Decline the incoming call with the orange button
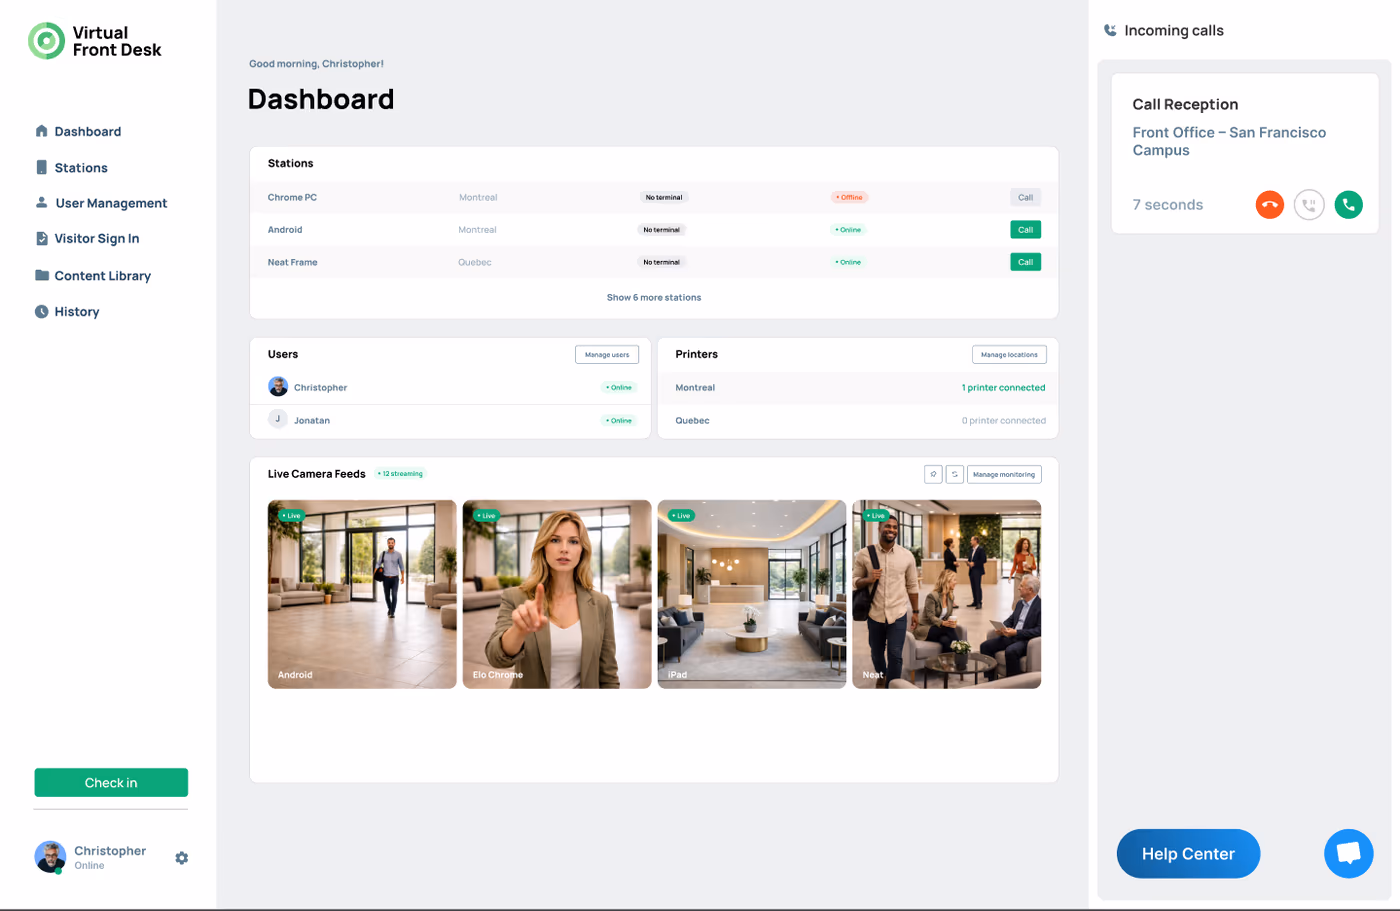This screenshot has height=911, width=1400. pos(1269,204)
